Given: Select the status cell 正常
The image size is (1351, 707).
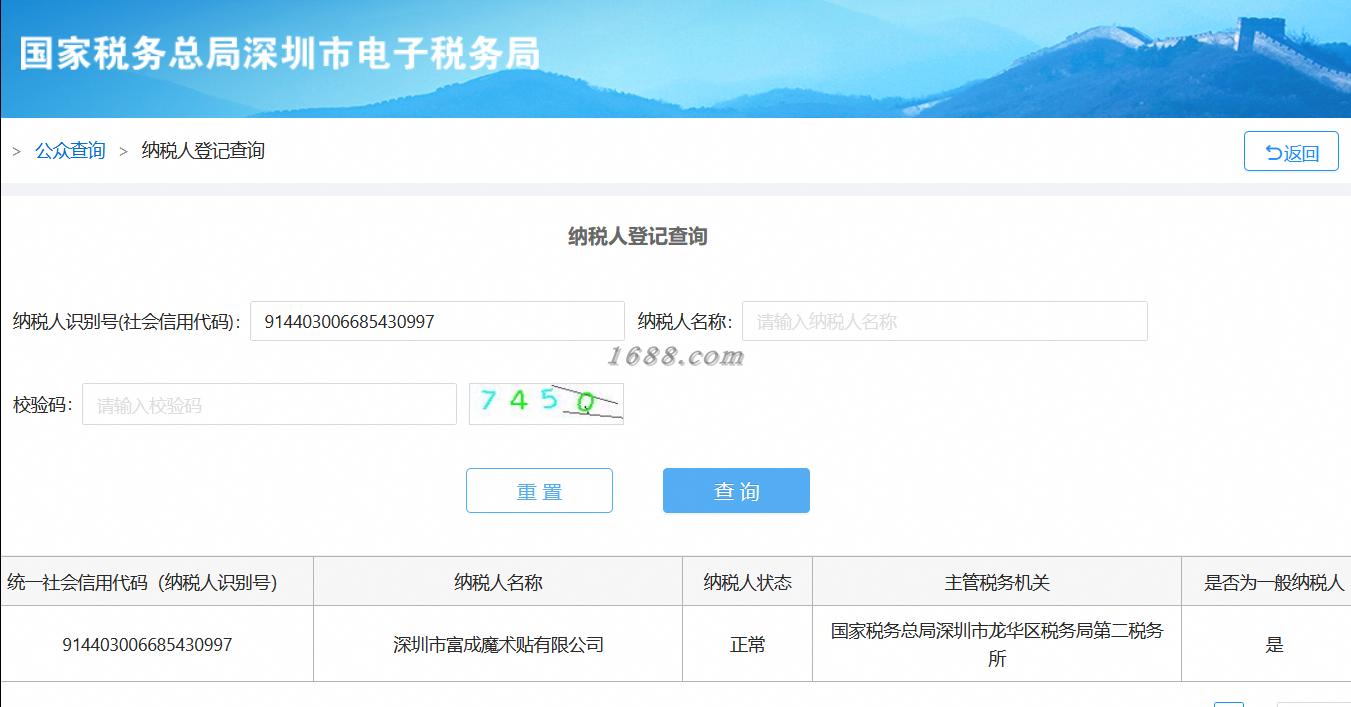Looking at the screenshot, I should [747, 645].
